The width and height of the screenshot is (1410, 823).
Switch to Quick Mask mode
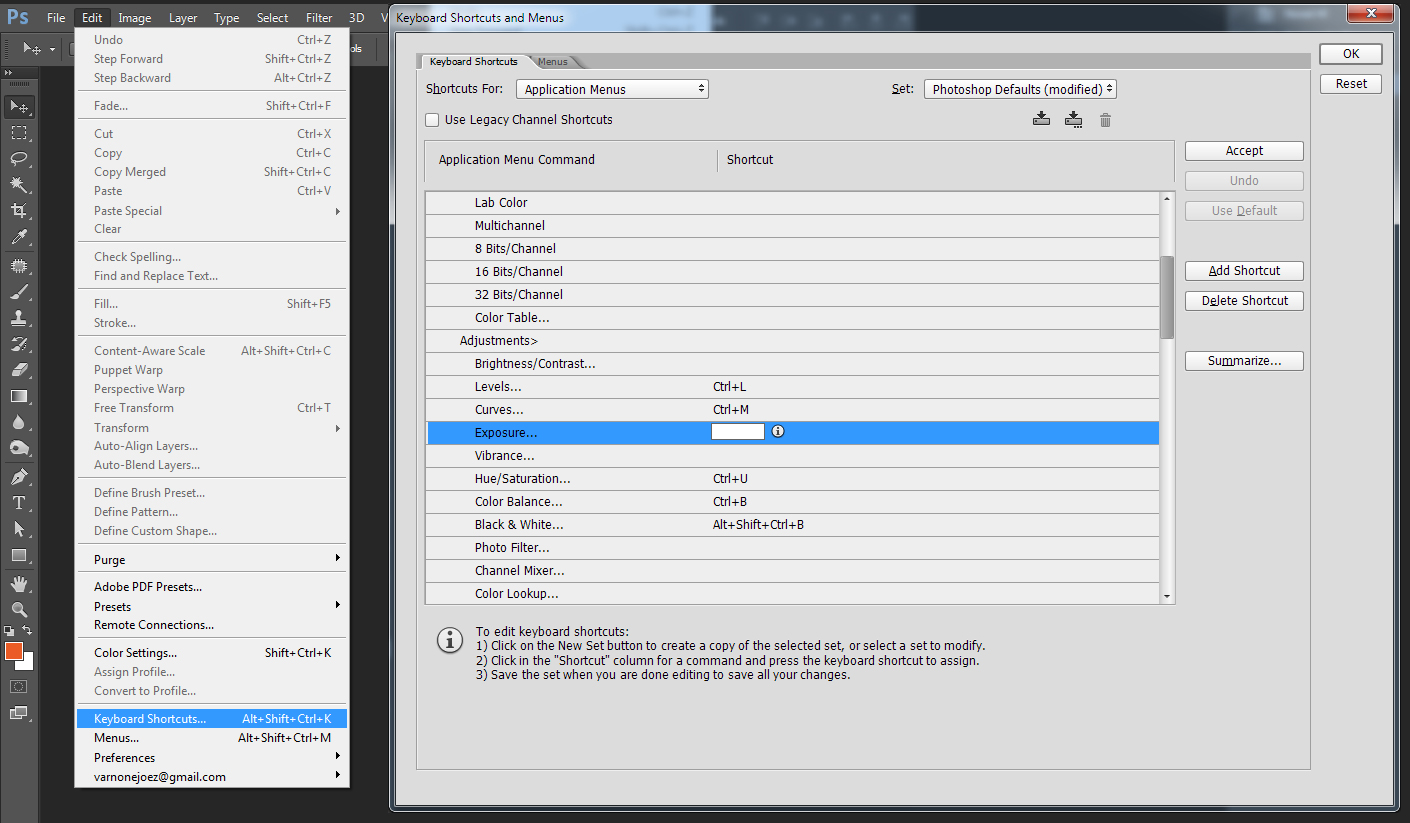[x=20, y=687]
